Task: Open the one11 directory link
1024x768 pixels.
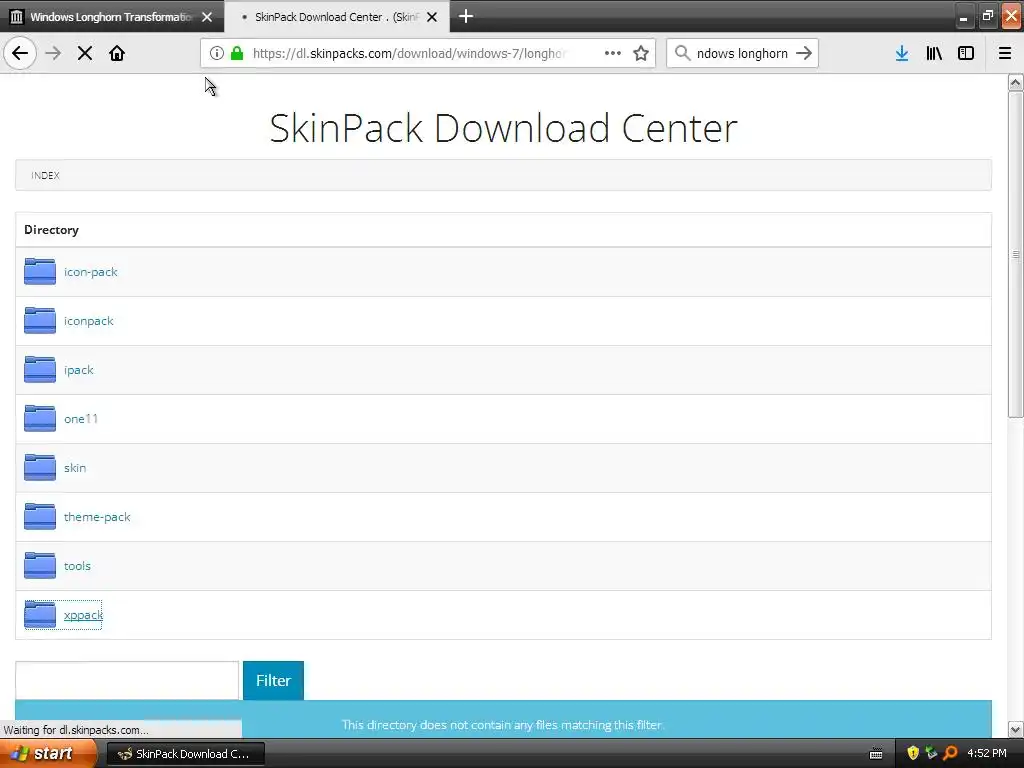Action: 81,419
